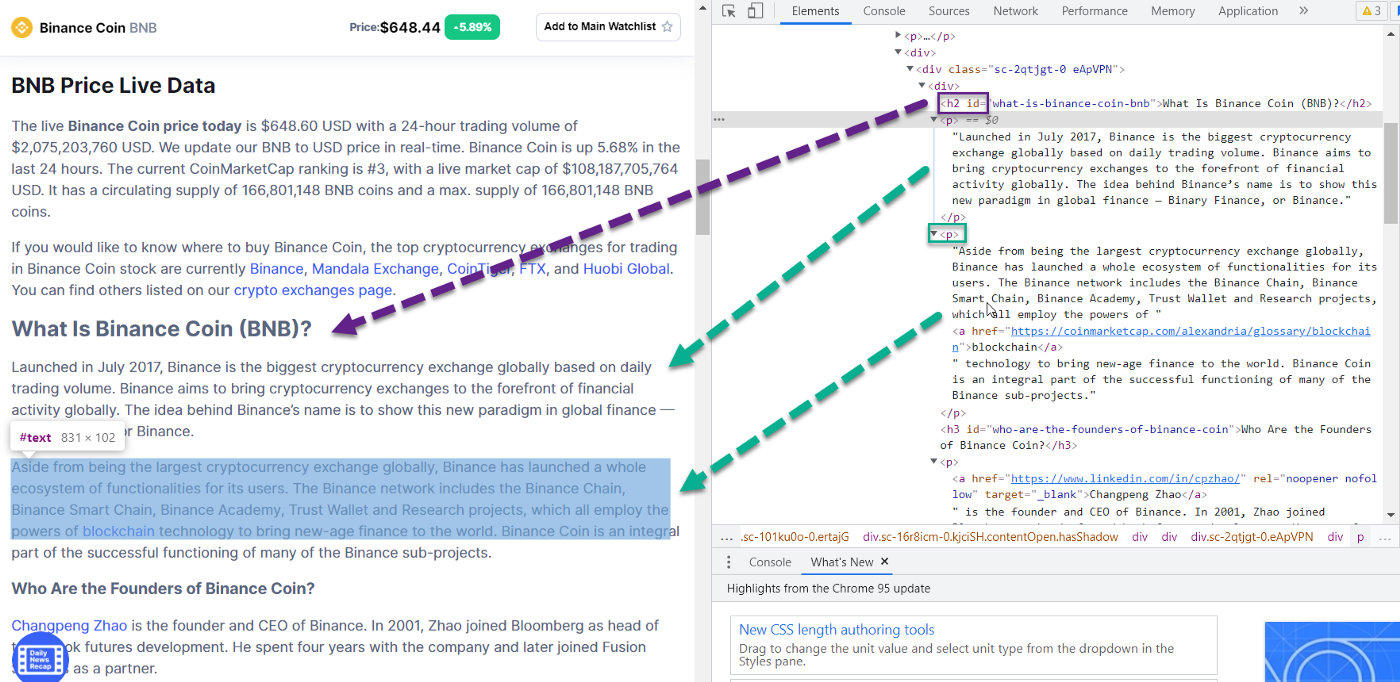Collapse the div class sc-2qtjgt-0 eApVPN node
The width and height of the screenshot is (1400, 682).
[x=910, y=69]
